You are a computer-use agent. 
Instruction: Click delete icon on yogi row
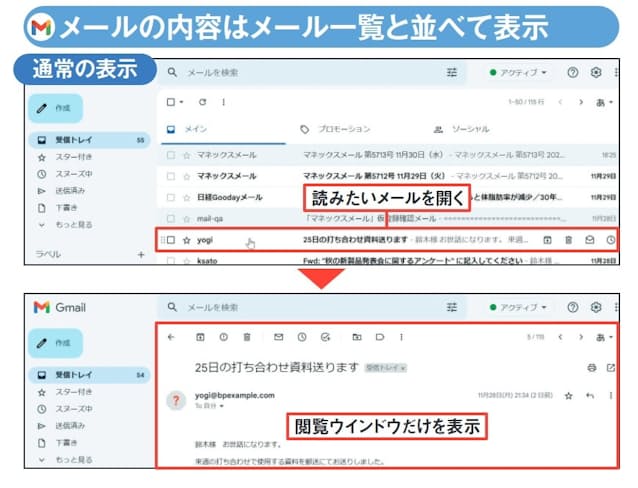[569, 240]
